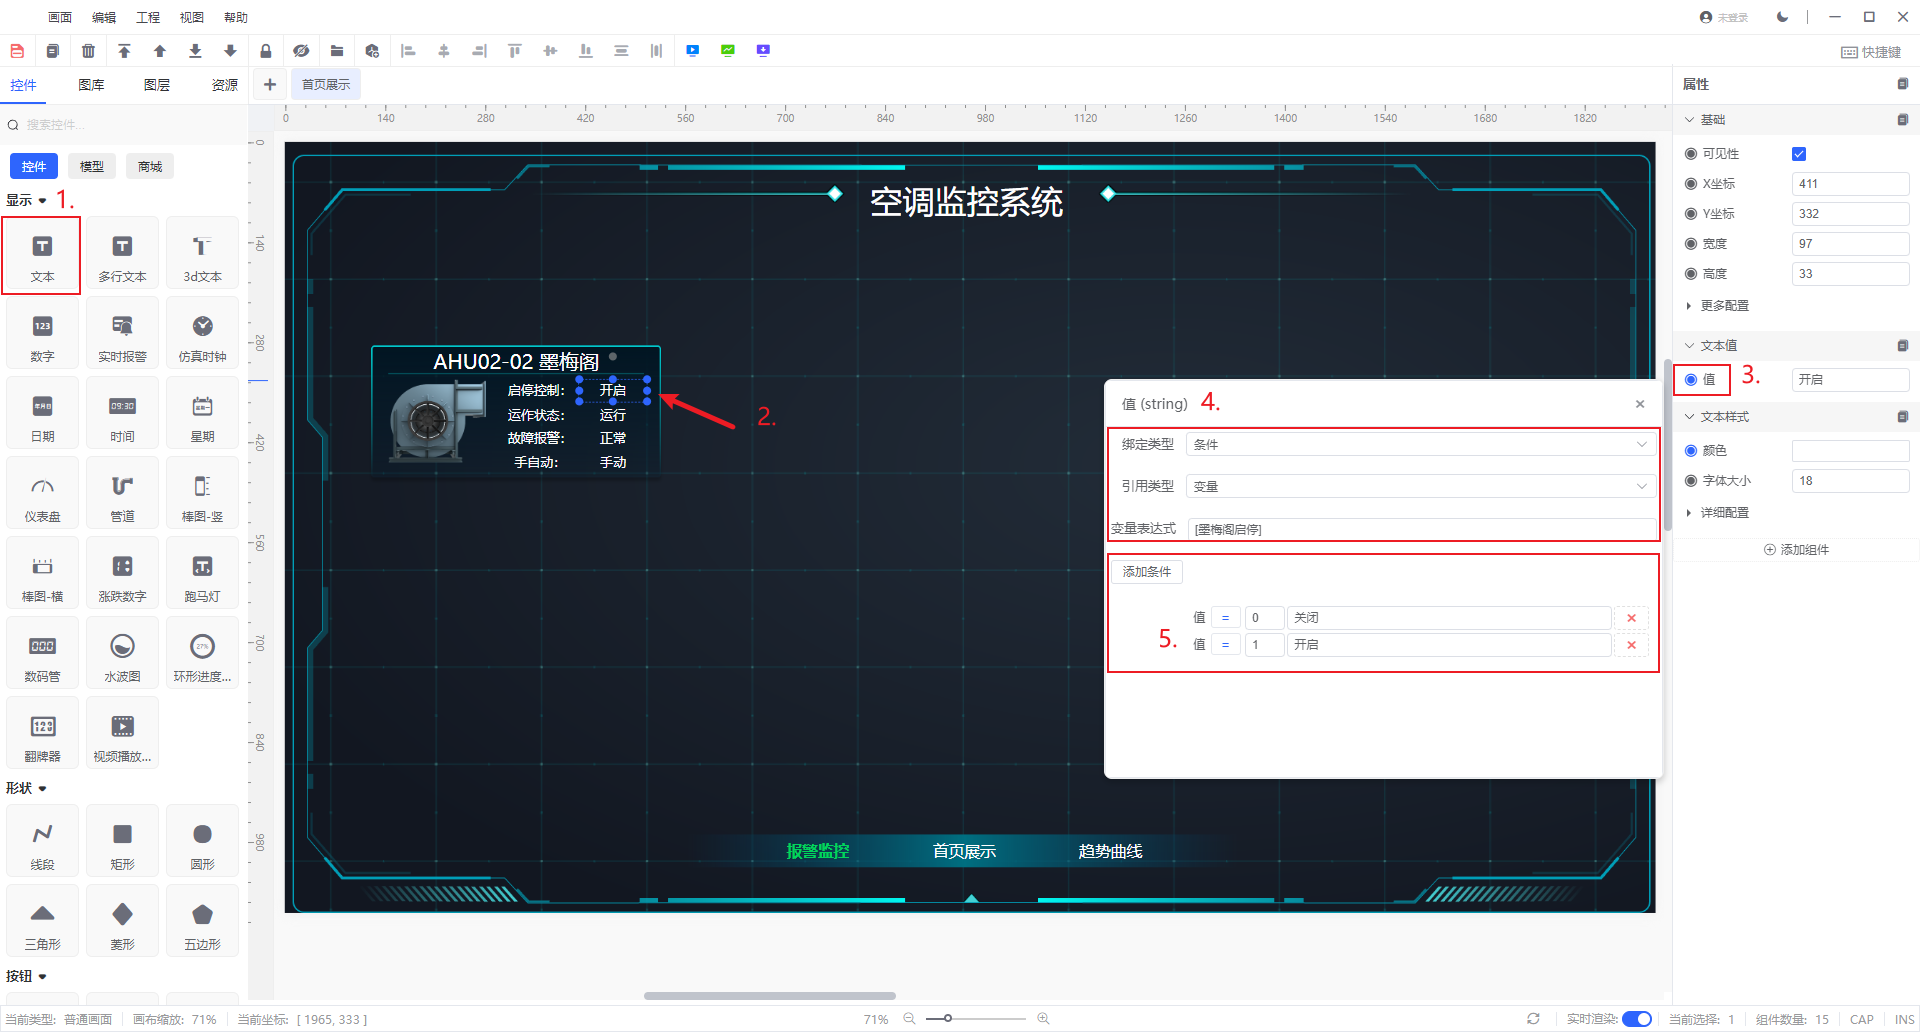Open the 工程 menu

point(148,17)
